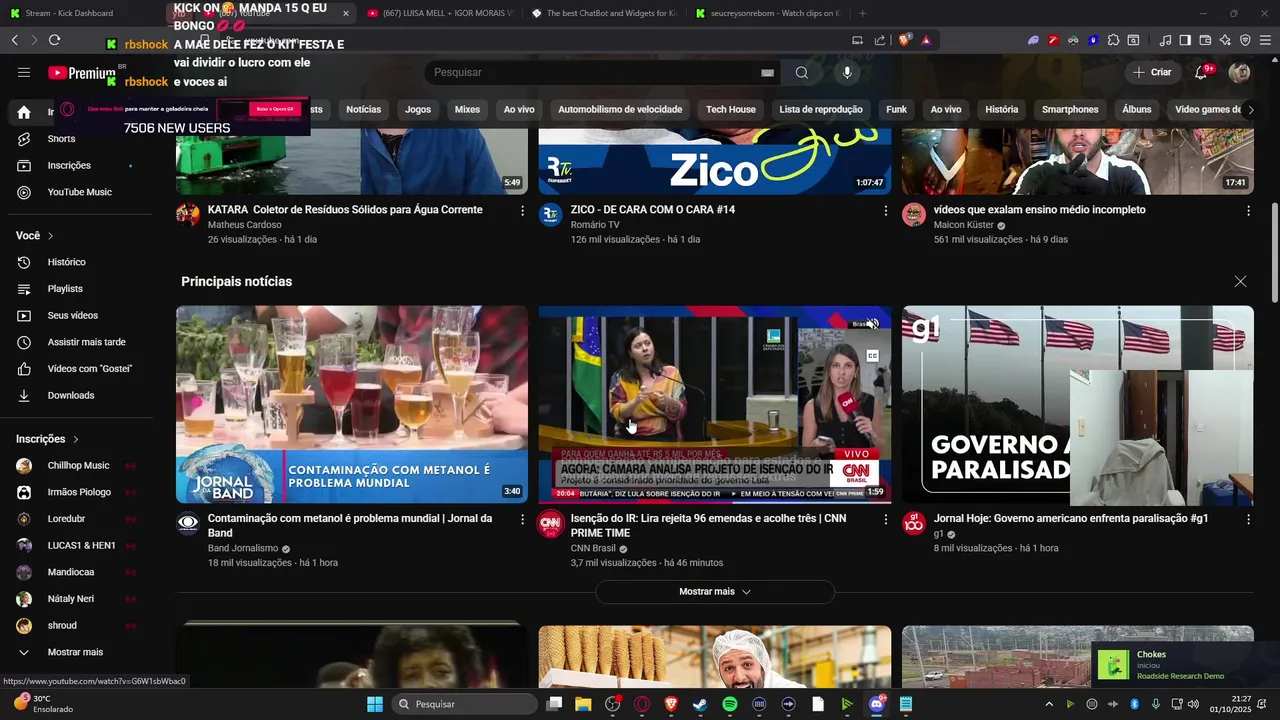
Task: Click the Windows Start button
Action: point(375,704)
